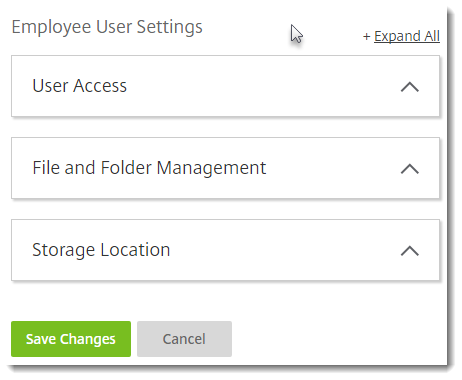Viewport: 462px width, 380px height.
Task: Show all sections via Expand All
Action: pyautogui.click(x=407, y=36)
